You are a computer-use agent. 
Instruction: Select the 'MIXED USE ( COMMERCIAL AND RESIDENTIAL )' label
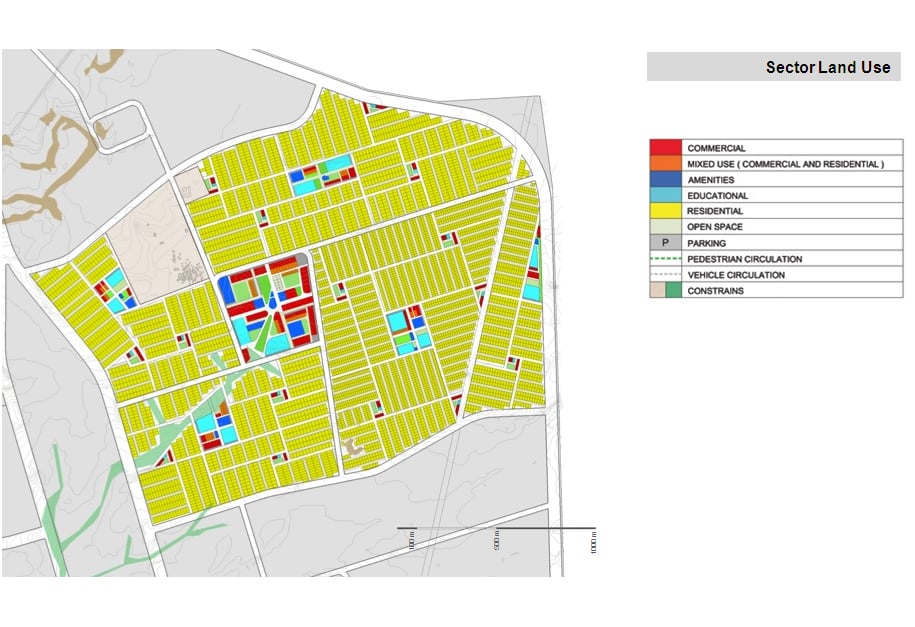tap(785, 164)
